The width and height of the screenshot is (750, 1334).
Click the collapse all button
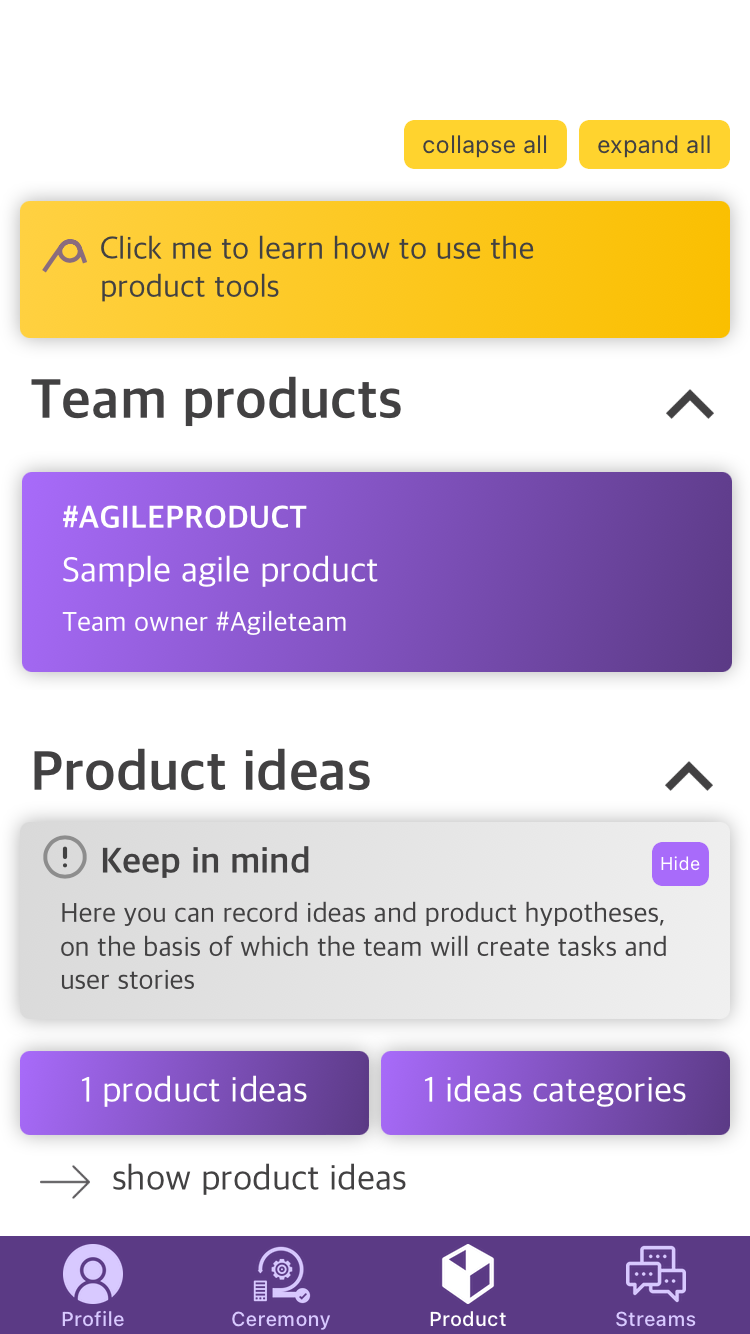(485, 145)
